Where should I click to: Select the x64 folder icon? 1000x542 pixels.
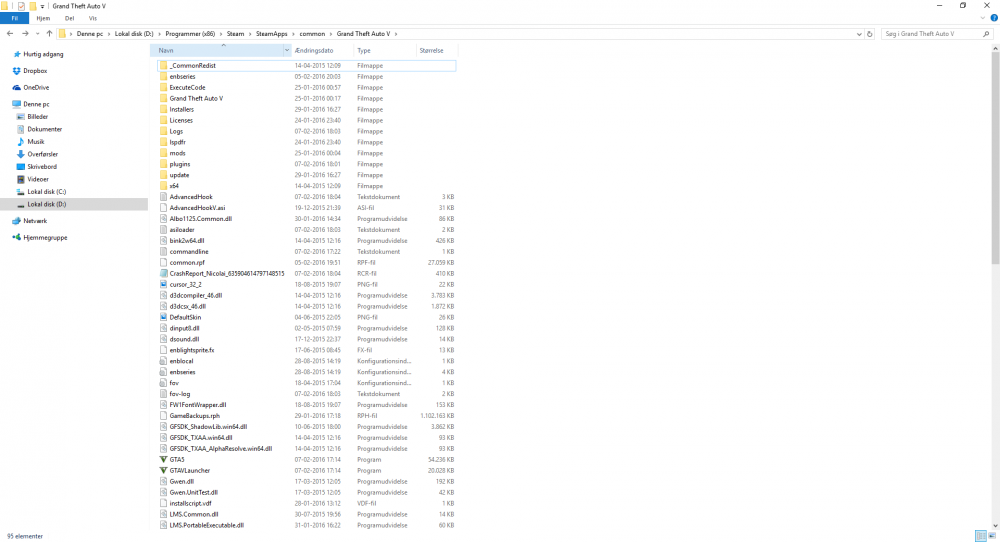(x=163, y=186)
